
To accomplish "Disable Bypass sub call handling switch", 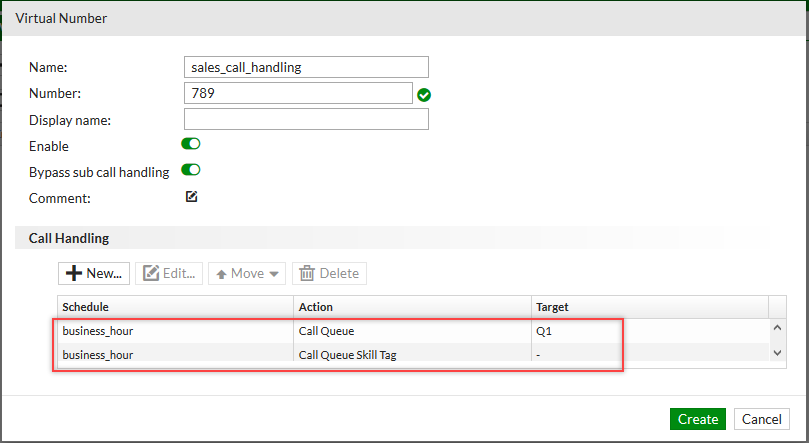I will coord(191,171).
